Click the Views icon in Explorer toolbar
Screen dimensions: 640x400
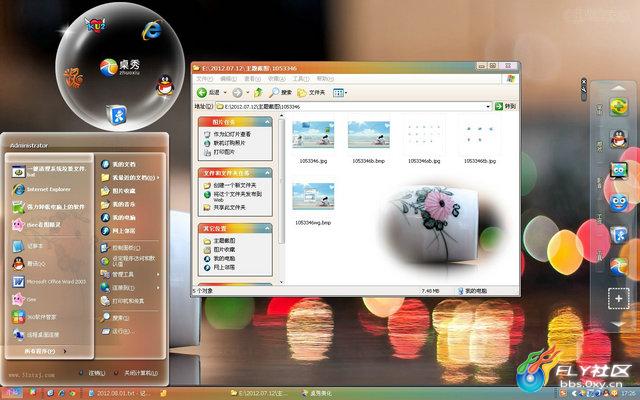(338, 93)
